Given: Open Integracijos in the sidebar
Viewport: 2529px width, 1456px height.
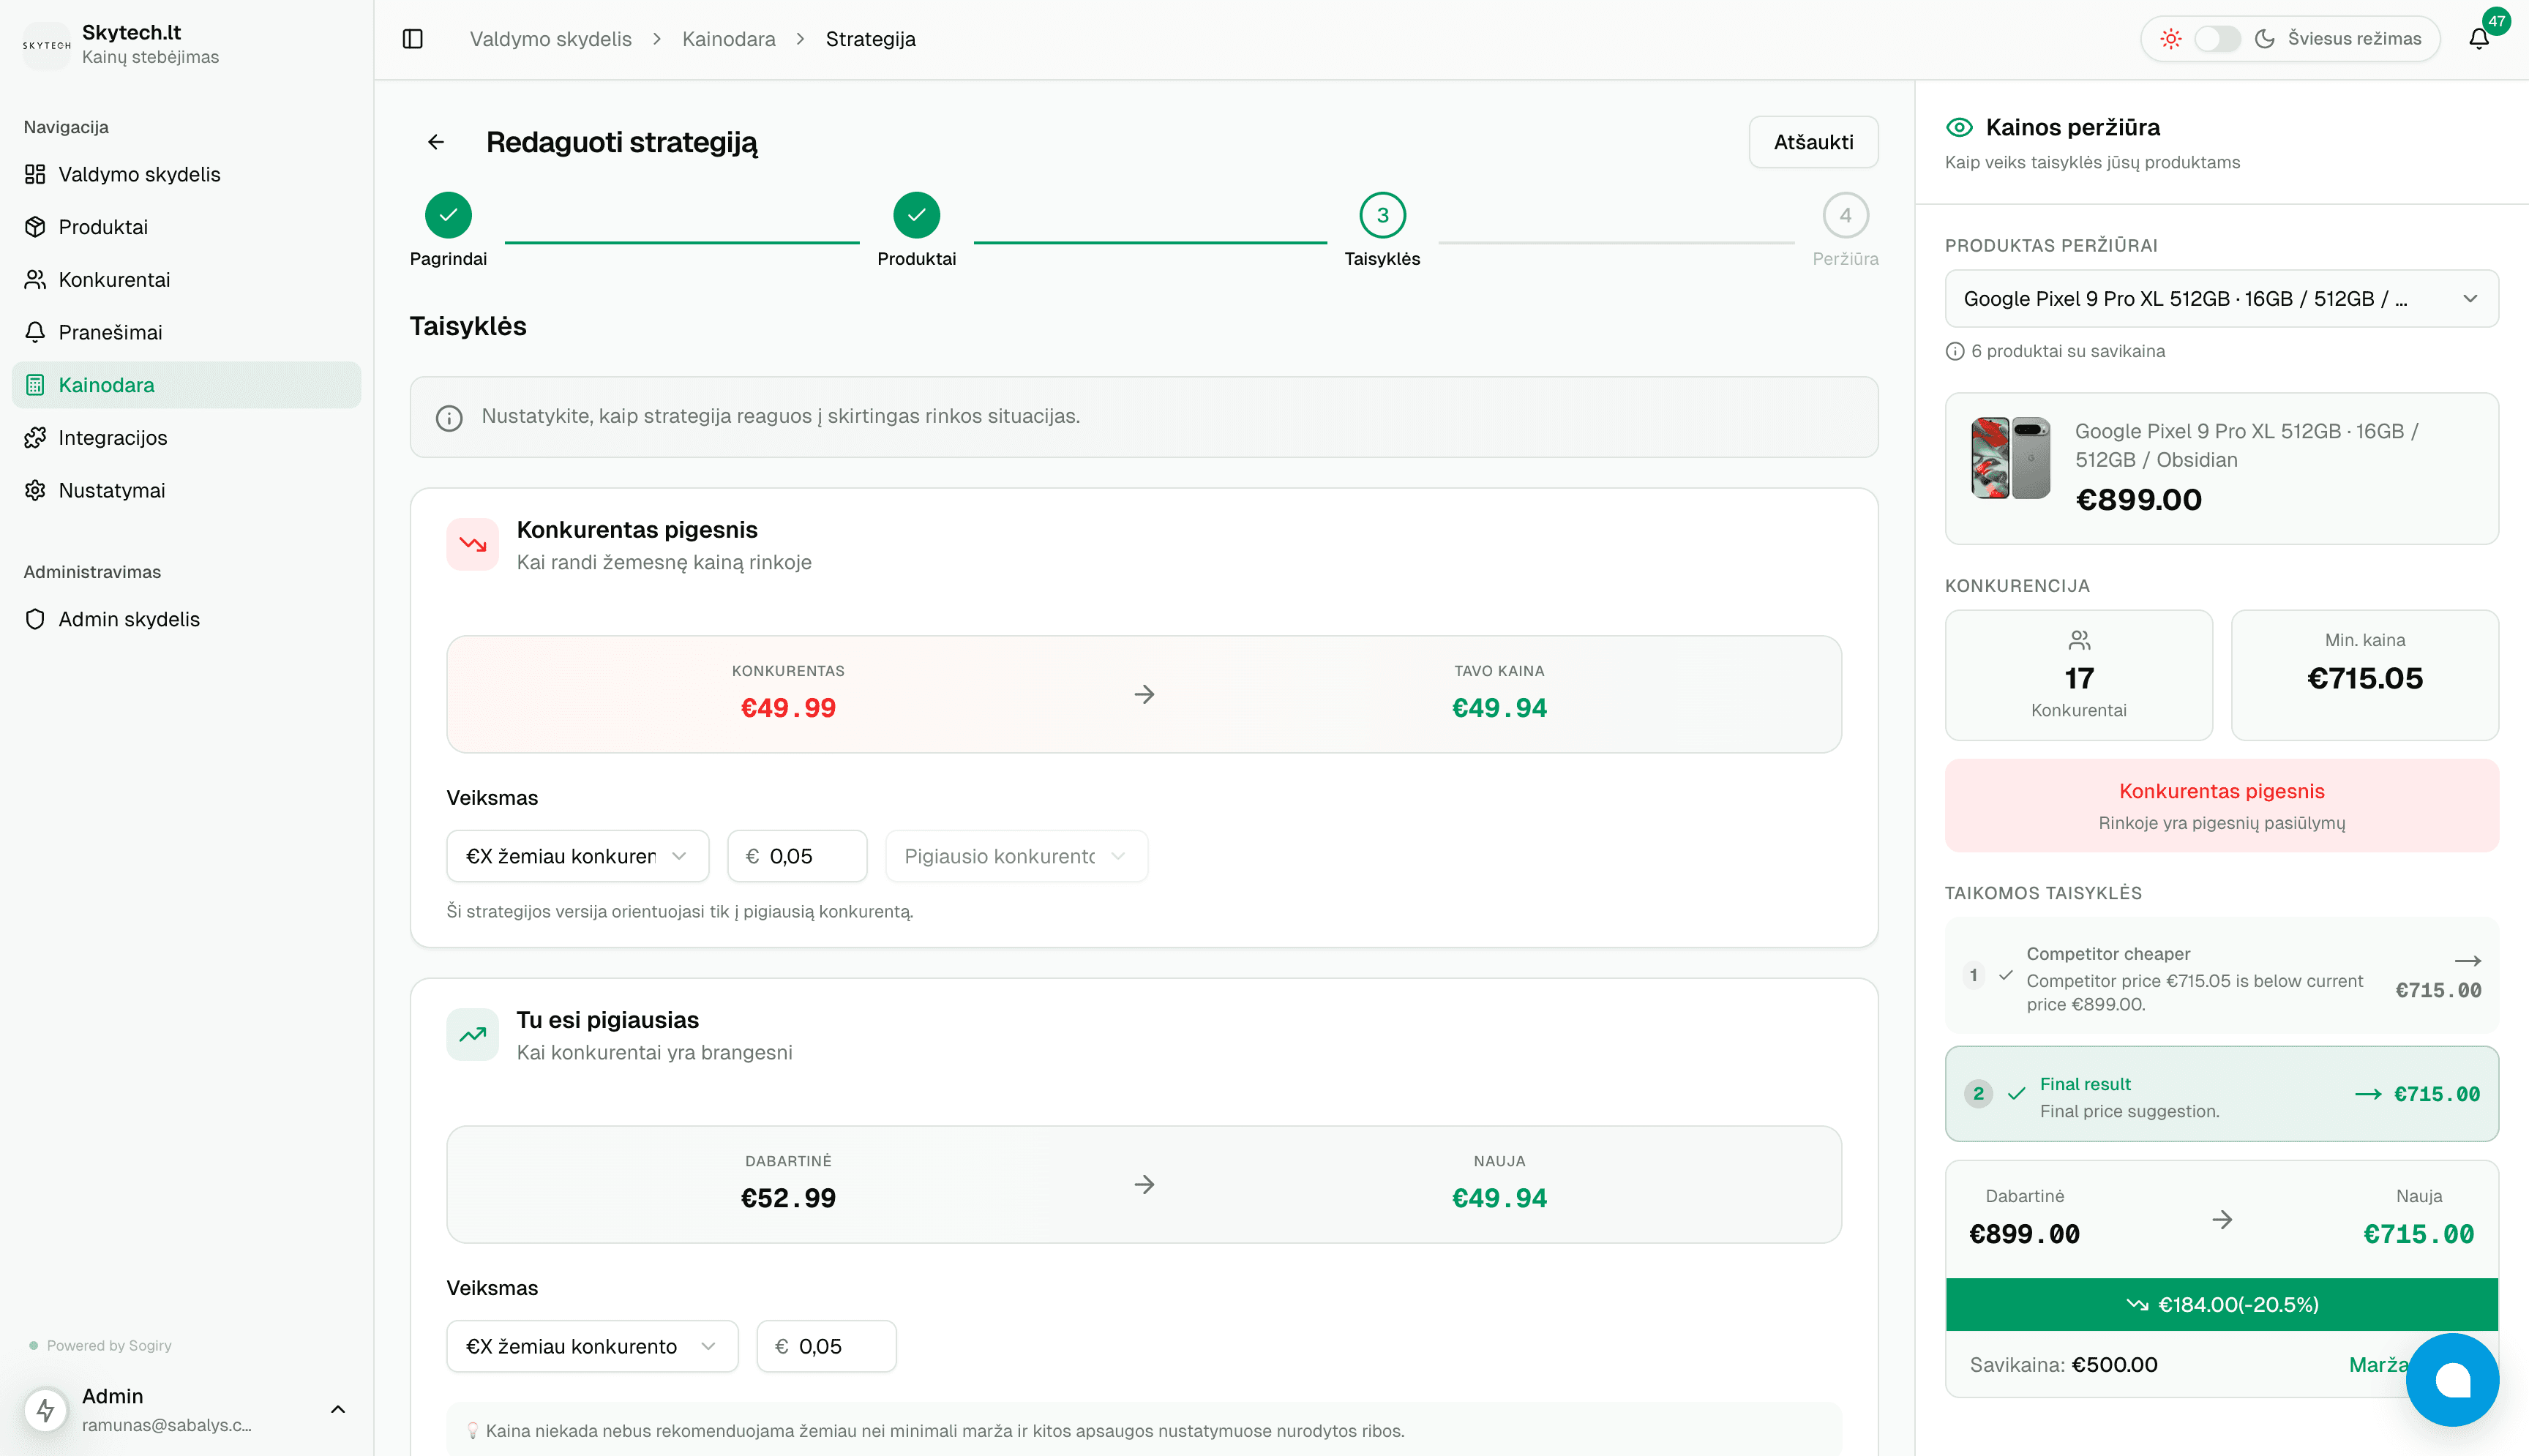Looking at the screenshot, I should (186, 438).
